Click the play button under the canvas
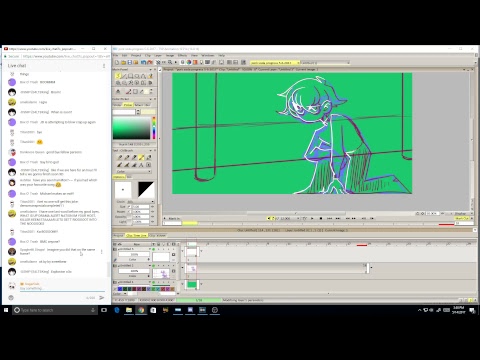The image size is (480, 360). (312, 218)
